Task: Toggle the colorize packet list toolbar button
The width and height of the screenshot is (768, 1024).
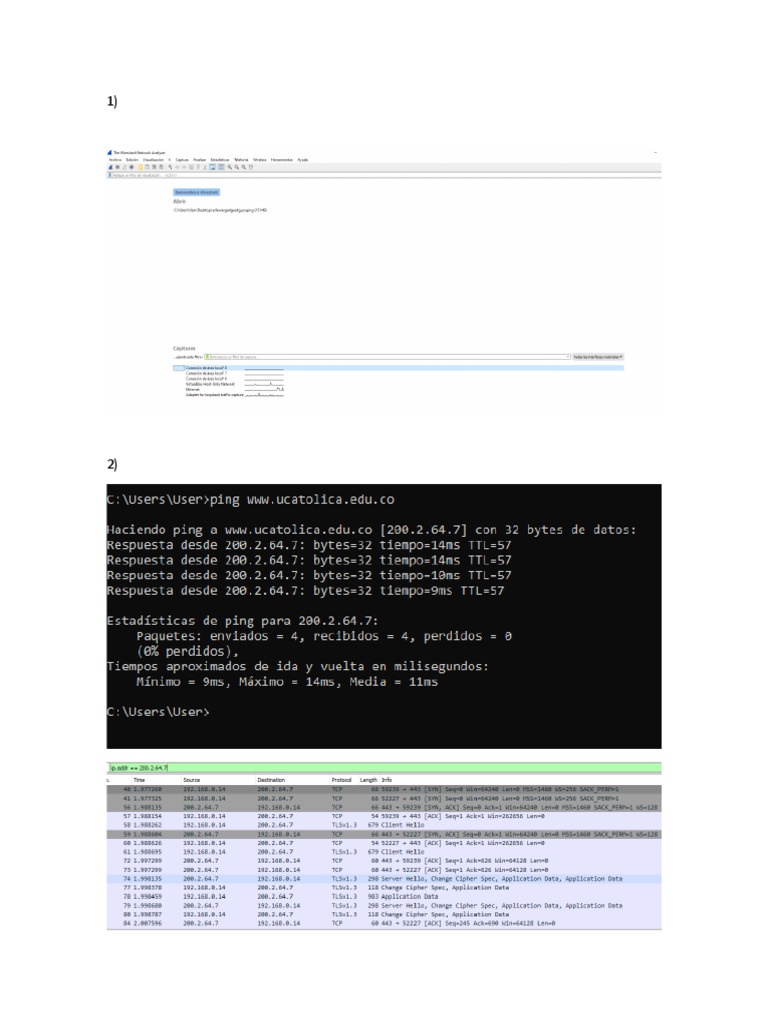Action: (x=221, y=167)
